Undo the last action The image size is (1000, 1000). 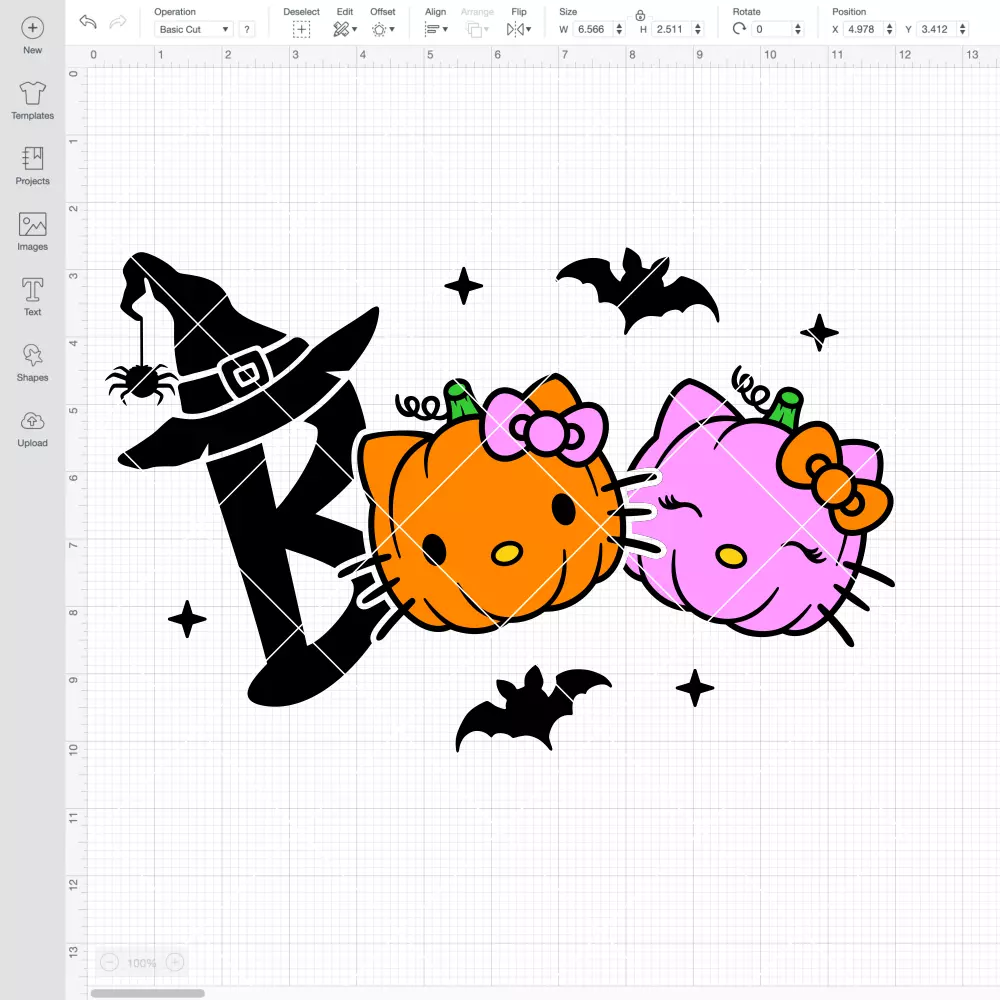coord(88,22)
